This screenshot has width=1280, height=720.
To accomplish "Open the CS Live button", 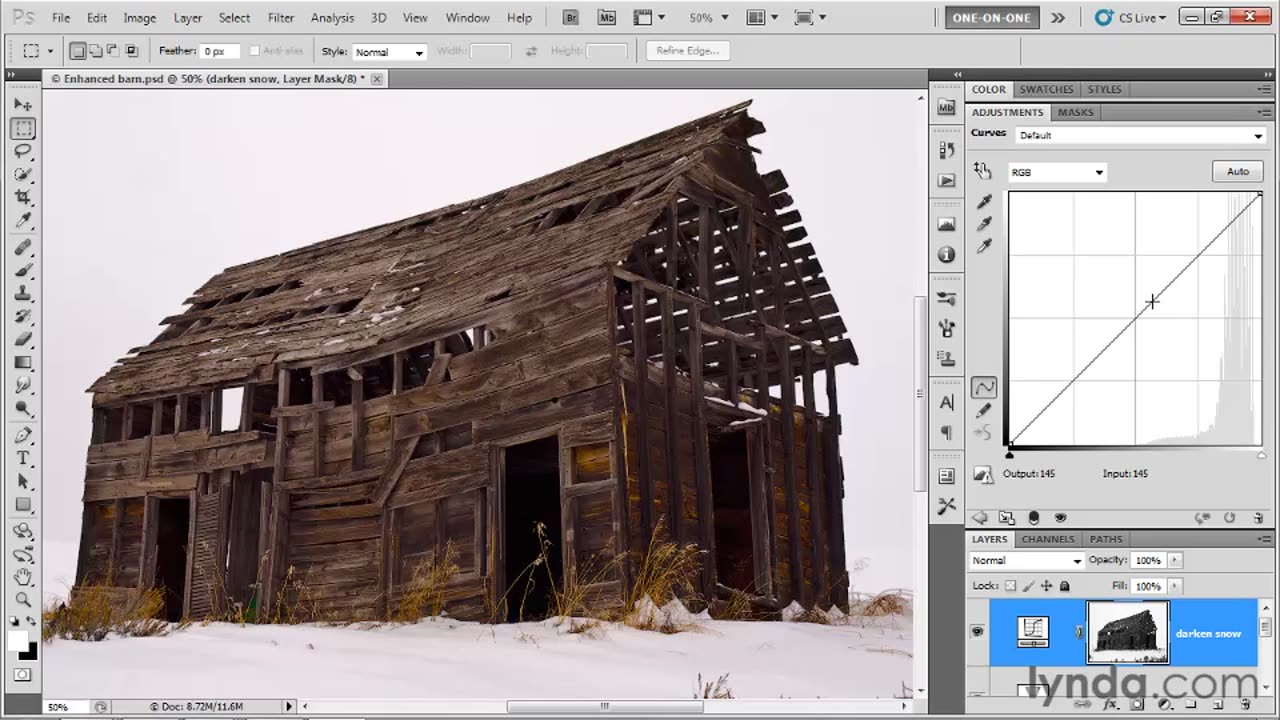I will tap(1130, 17).
